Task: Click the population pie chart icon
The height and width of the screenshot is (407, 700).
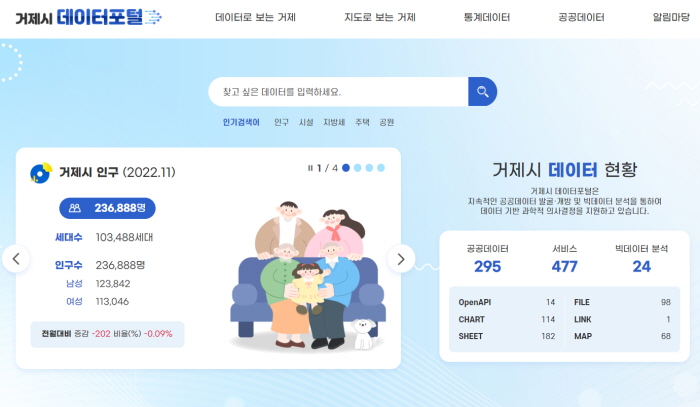Action: point(41,173)
